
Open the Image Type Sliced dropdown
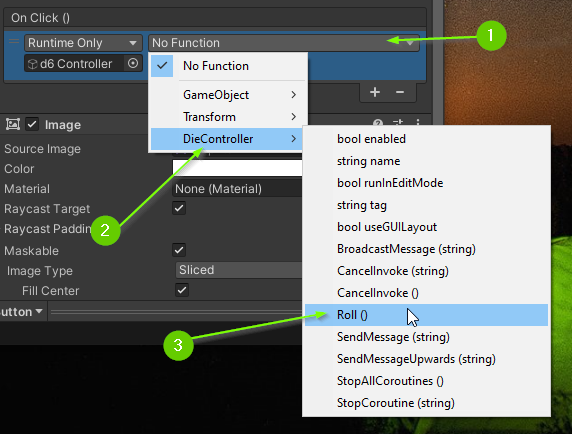[x=239, y=270]
